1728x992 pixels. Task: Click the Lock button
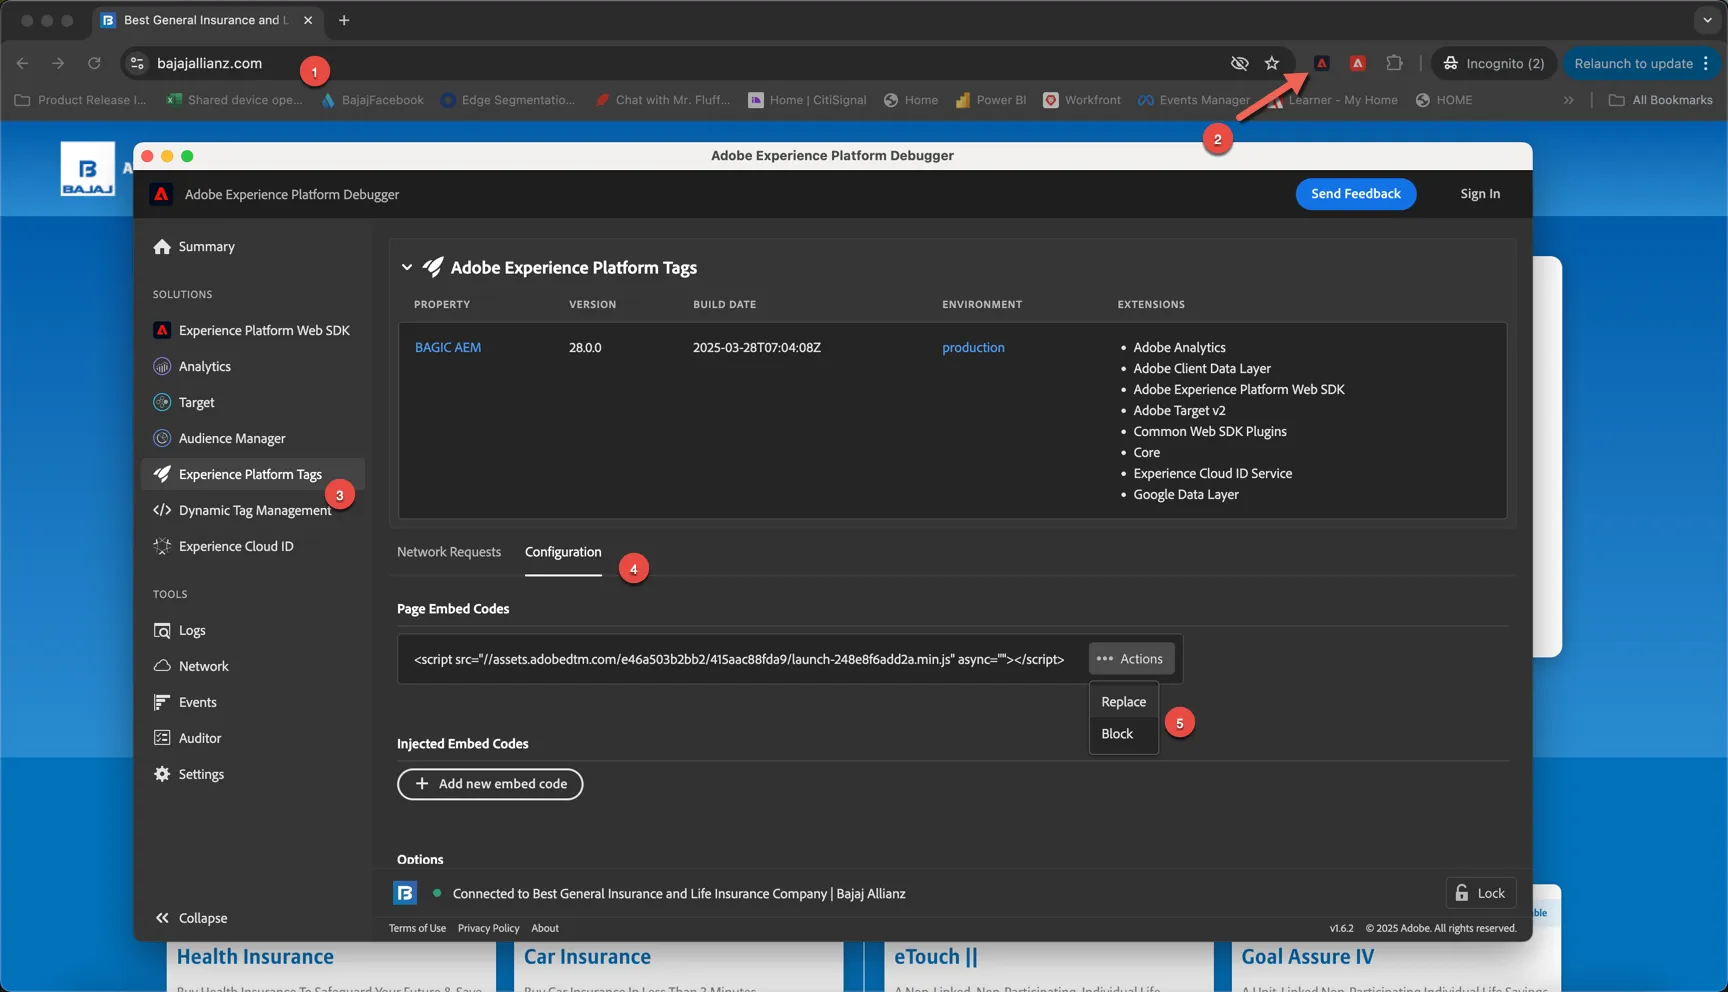pyautogui.click(x=1481, y=893)
